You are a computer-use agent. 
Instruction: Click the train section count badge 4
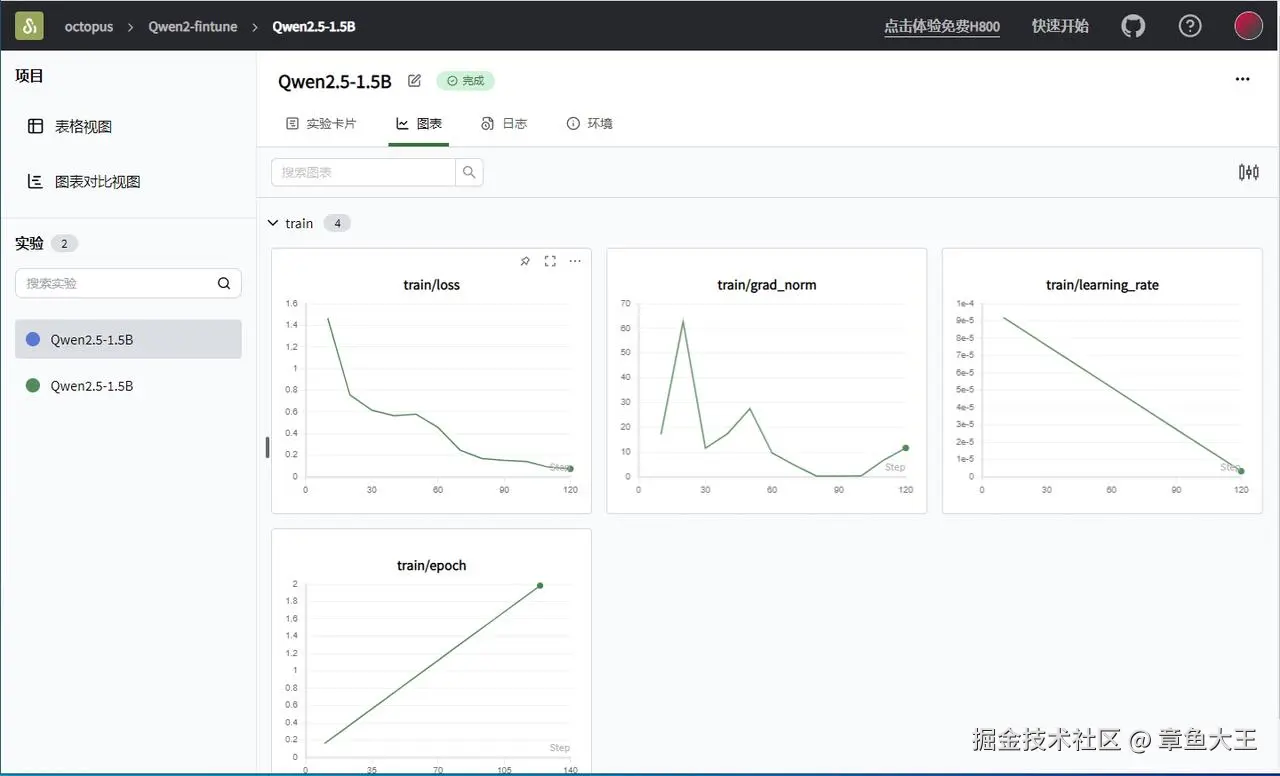(x=337, y=223)
